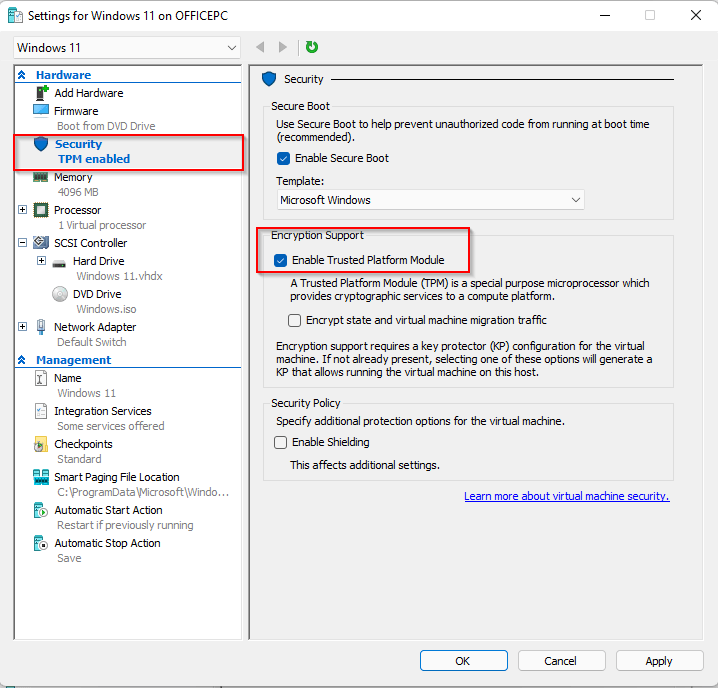Click the Apply button
Screen dimensions: 718x688
click(x=658, y=661)
